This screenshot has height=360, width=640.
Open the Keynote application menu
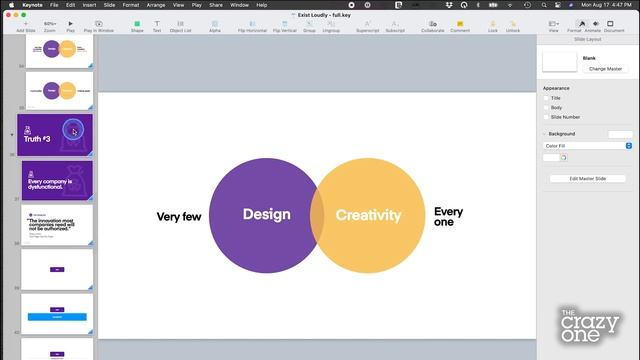[32, 5]
